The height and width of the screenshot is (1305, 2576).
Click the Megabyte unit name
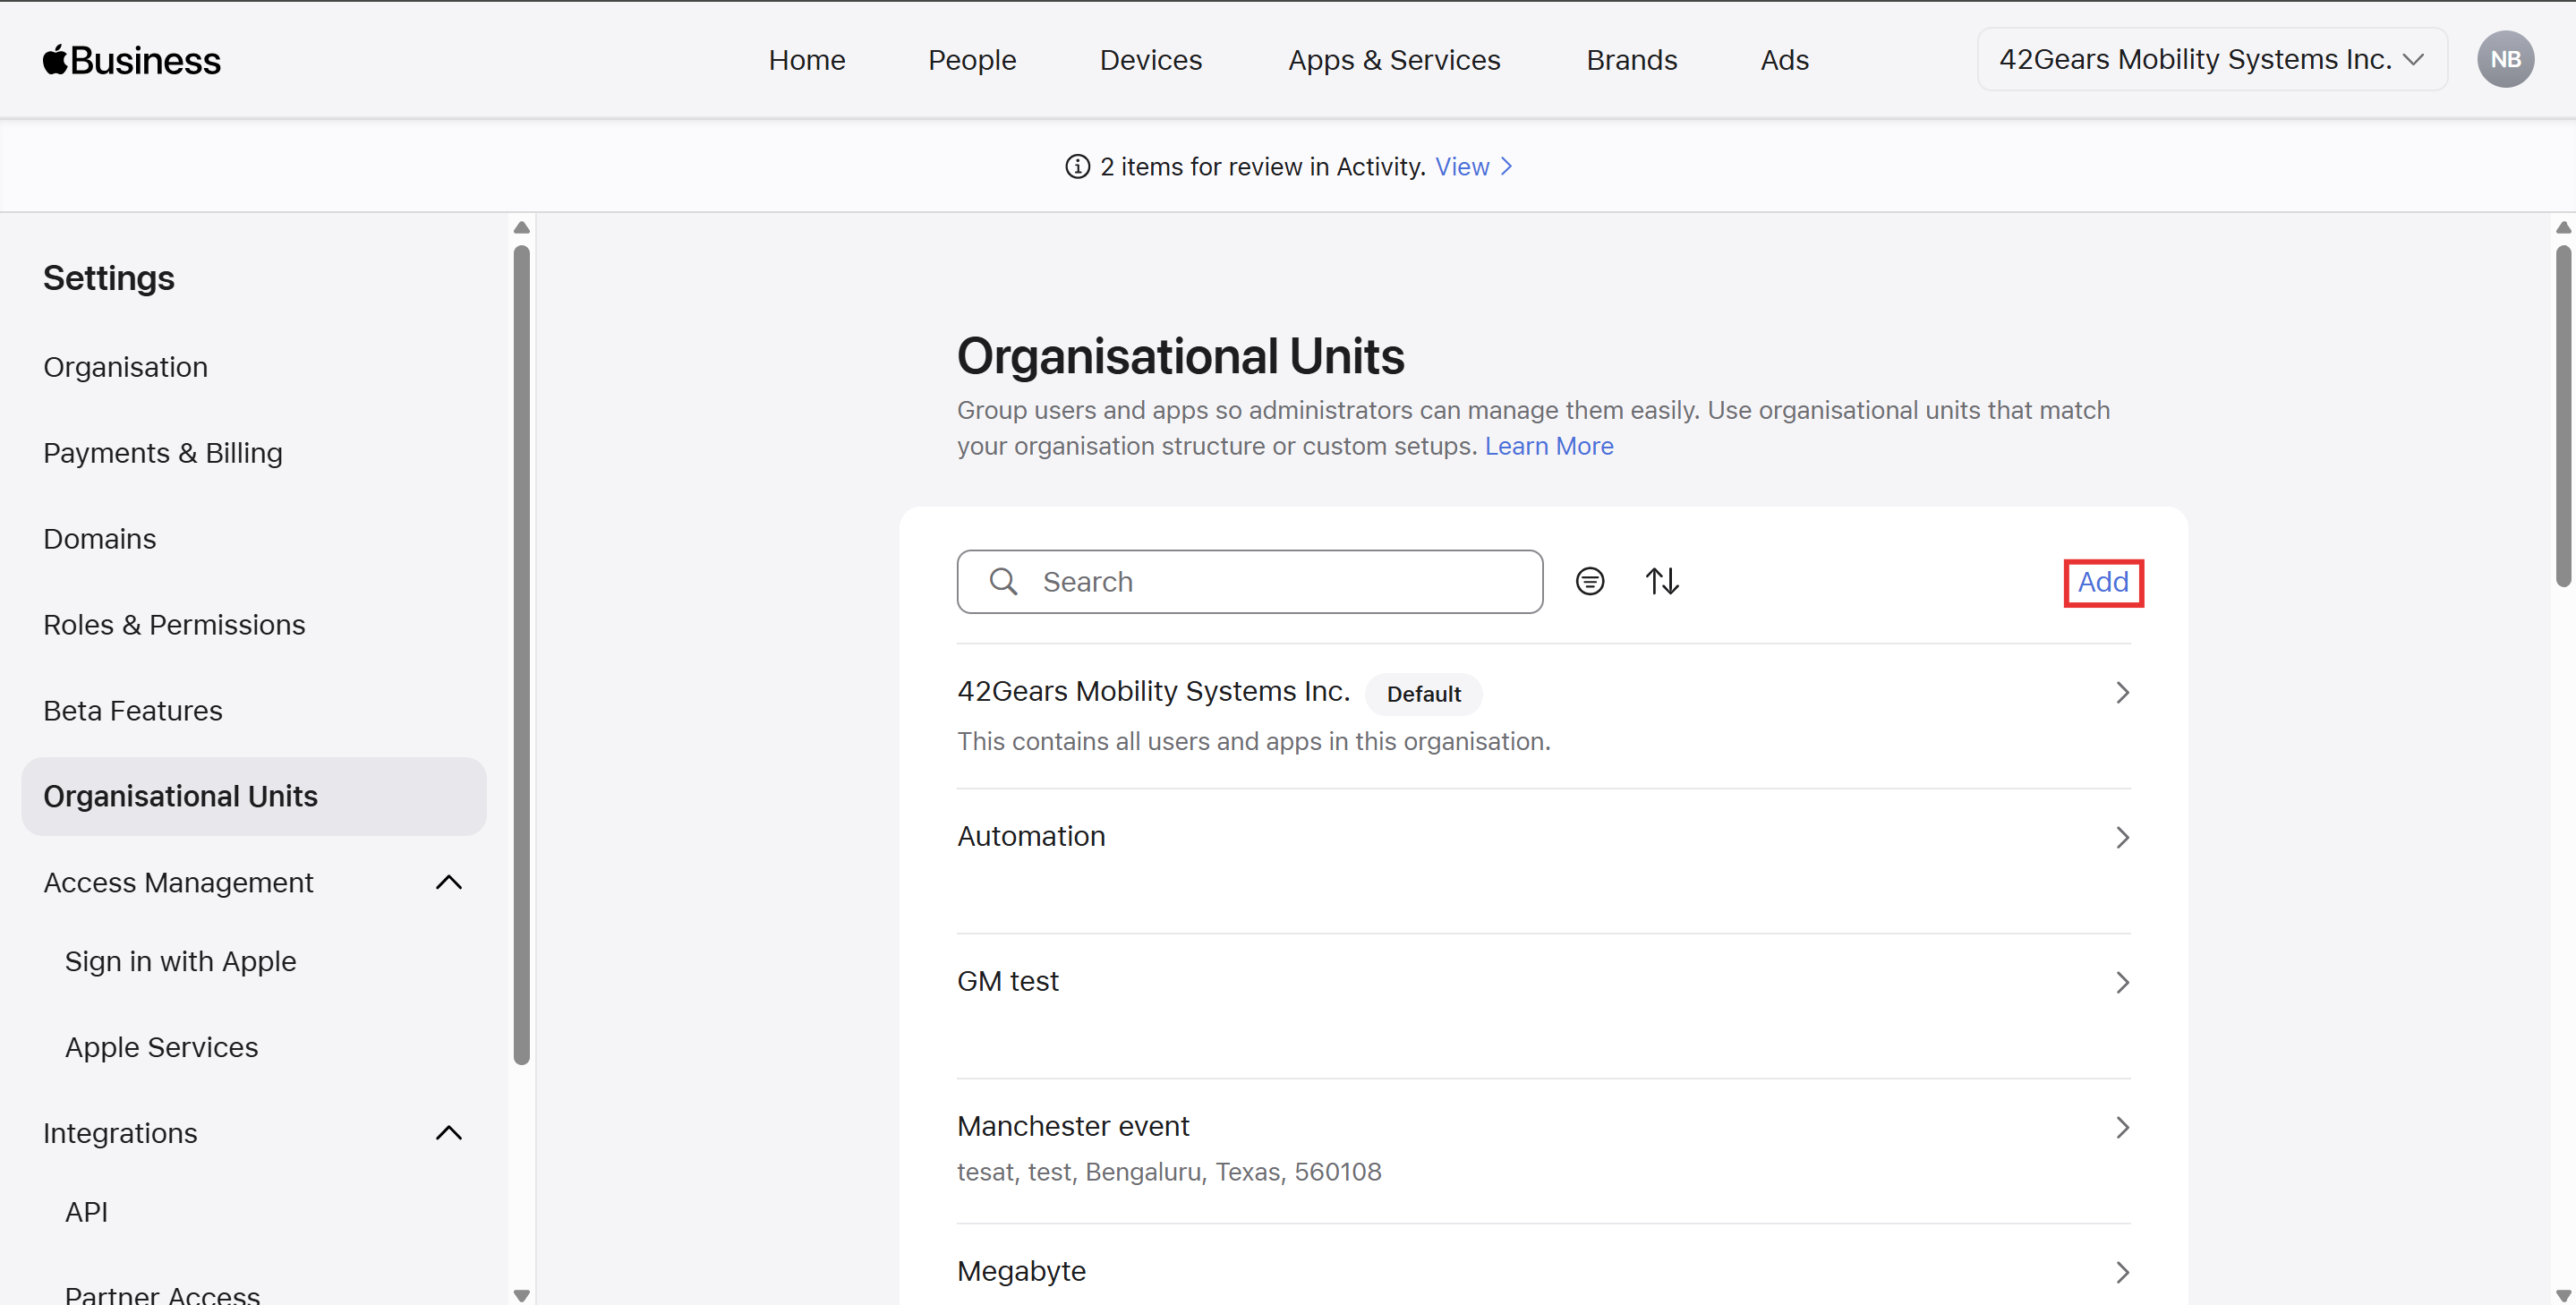tap(1021, 1271)
